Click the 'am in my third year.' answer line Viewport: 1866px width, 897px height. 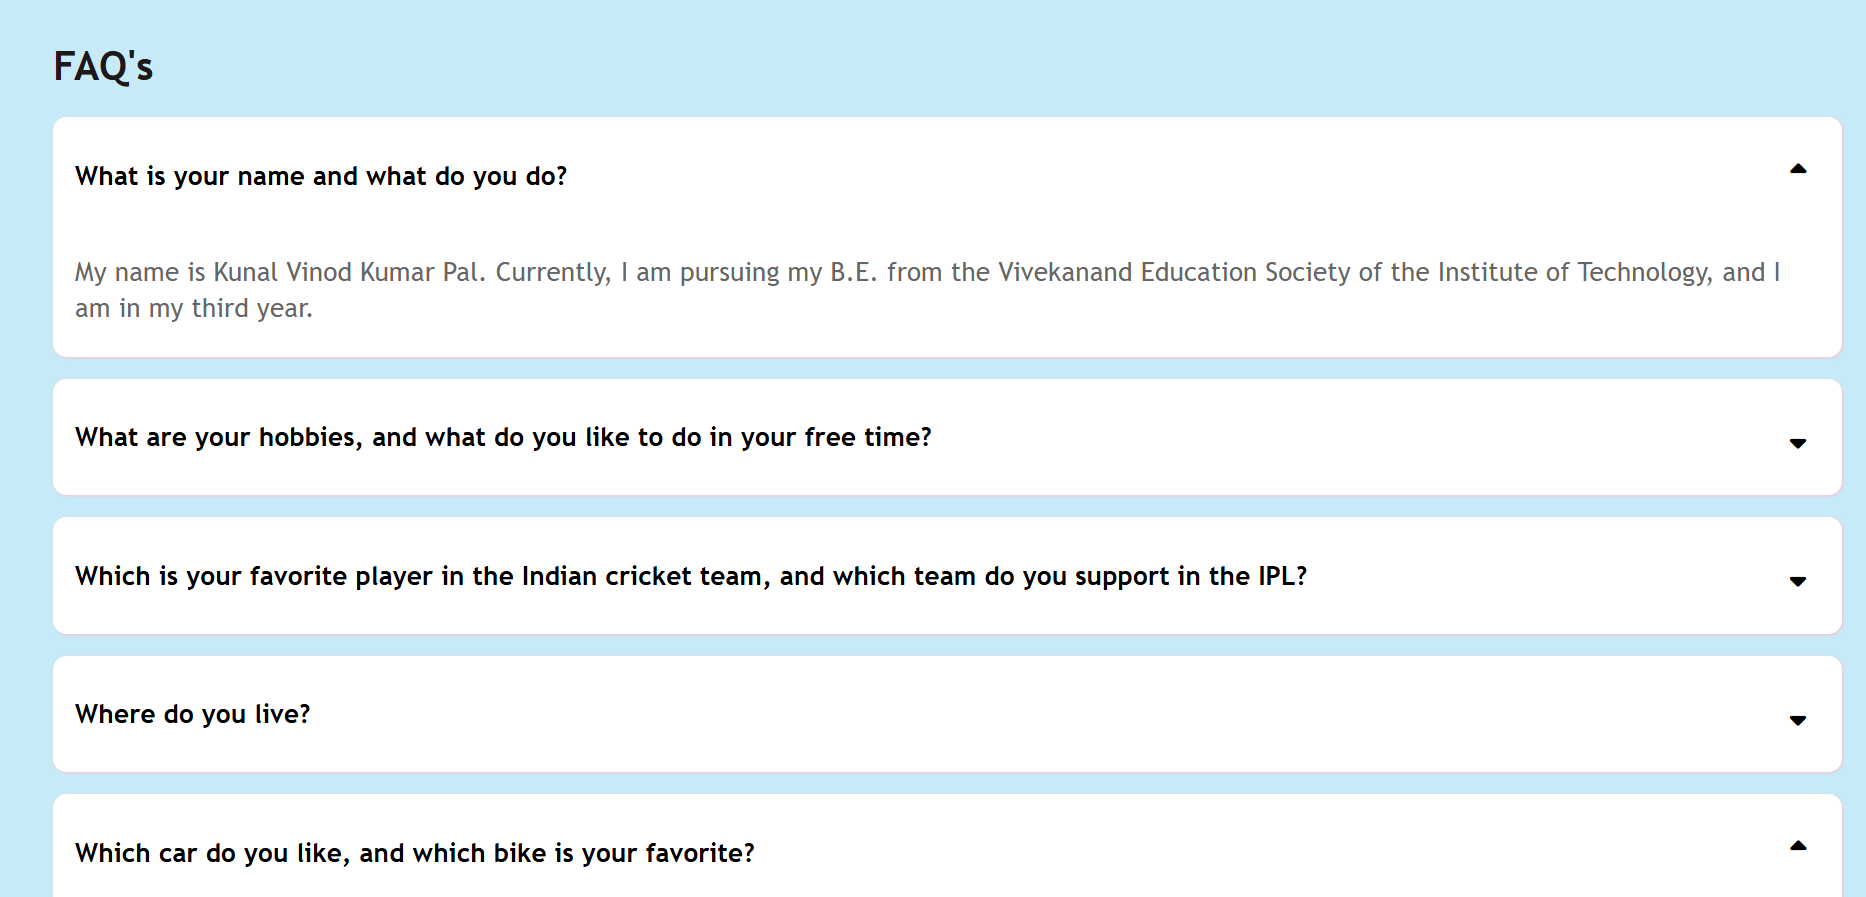tap(194, 309)
